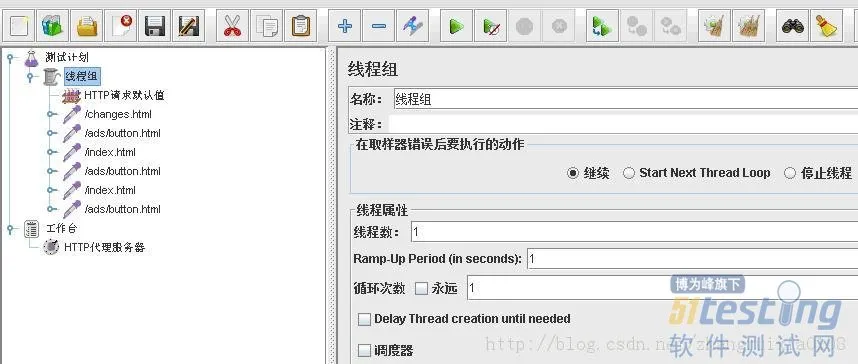This screenshot has height=364, width=858.
Task: Start all remote engines icon
Action: (x=602, y=26)
